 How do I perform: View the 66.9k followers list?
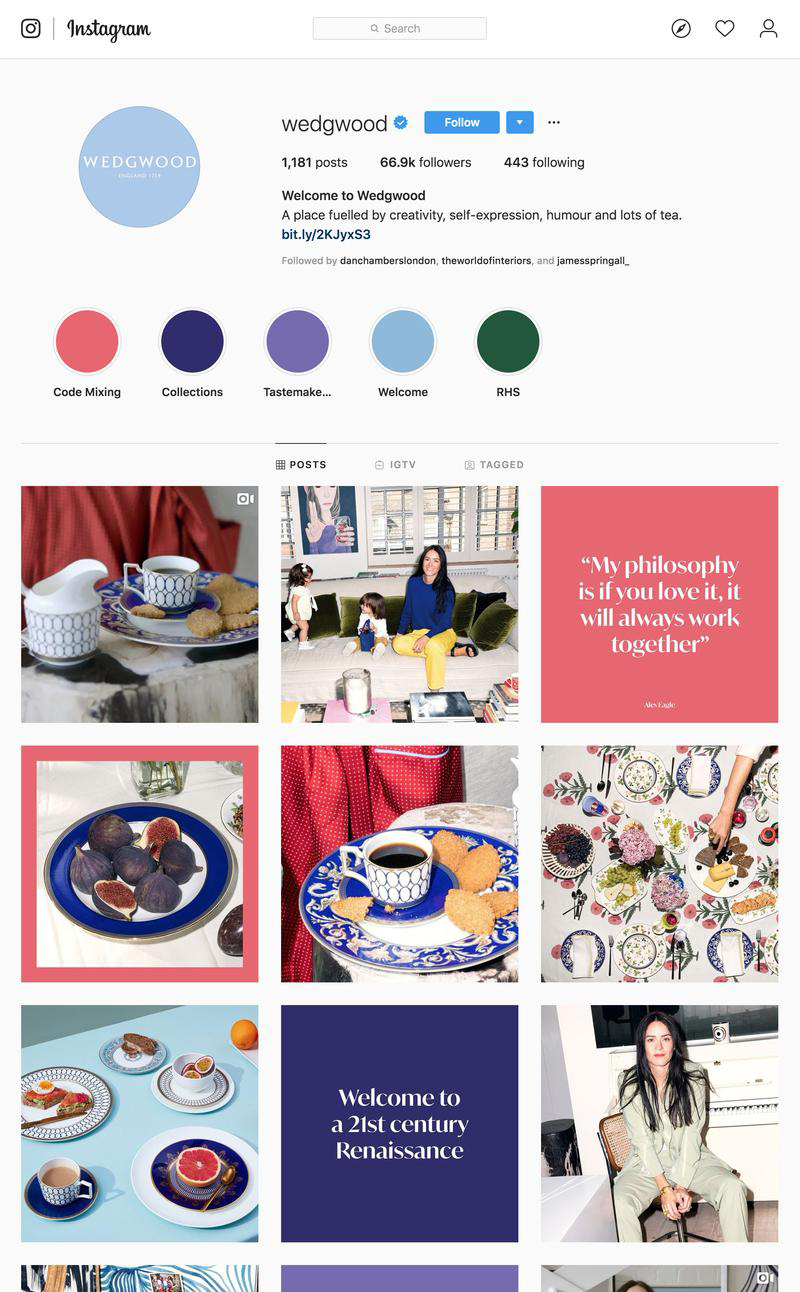coord(425,162)
